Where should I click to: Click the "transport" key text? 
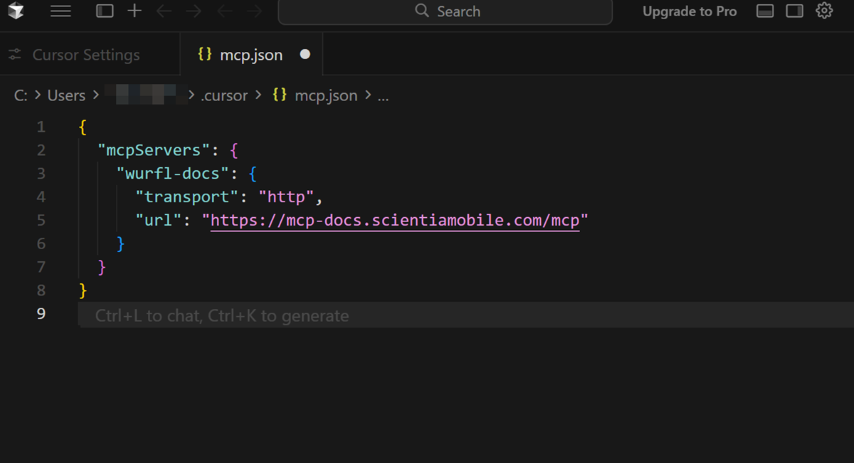click(187, 197)
